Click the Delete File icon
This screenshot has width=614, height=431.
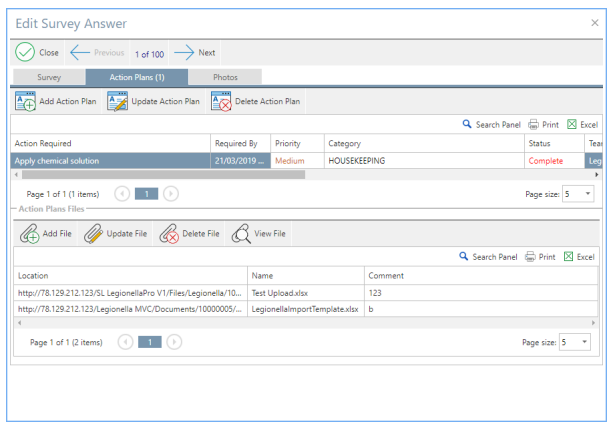tap(168, 234)
